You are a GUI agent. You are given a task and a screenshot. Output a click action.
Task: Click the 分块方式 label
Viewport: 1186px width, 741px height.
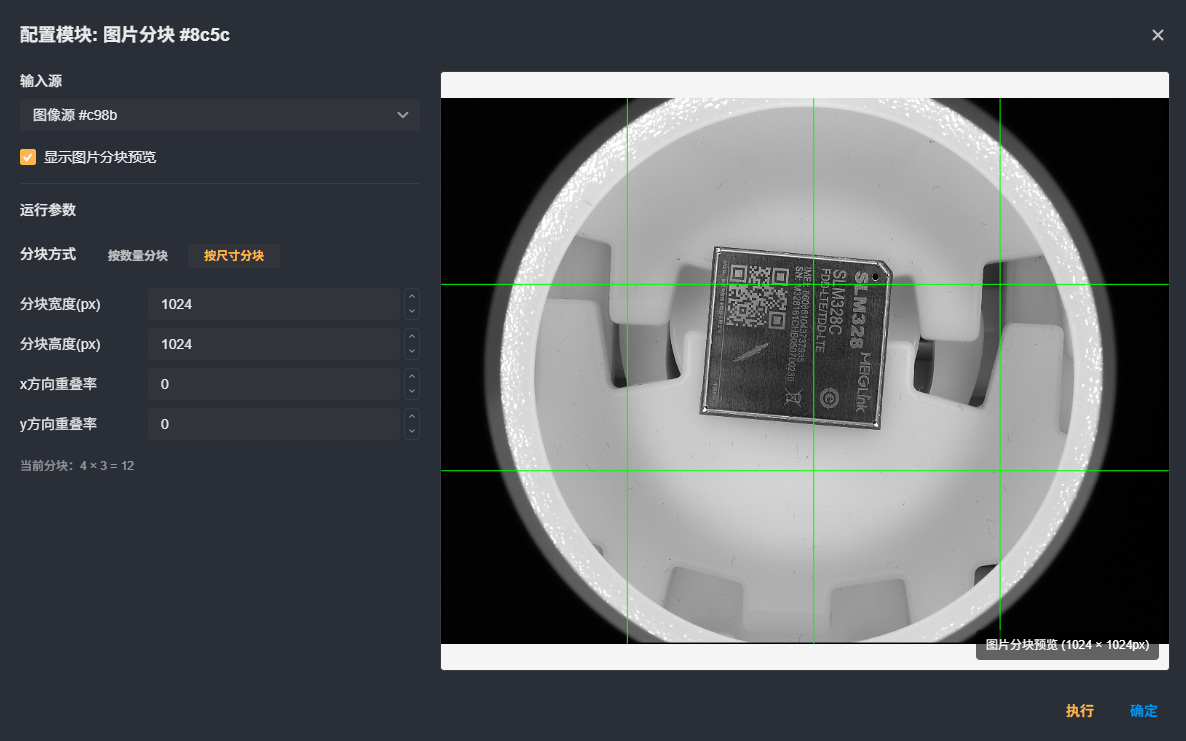point(48,254)
